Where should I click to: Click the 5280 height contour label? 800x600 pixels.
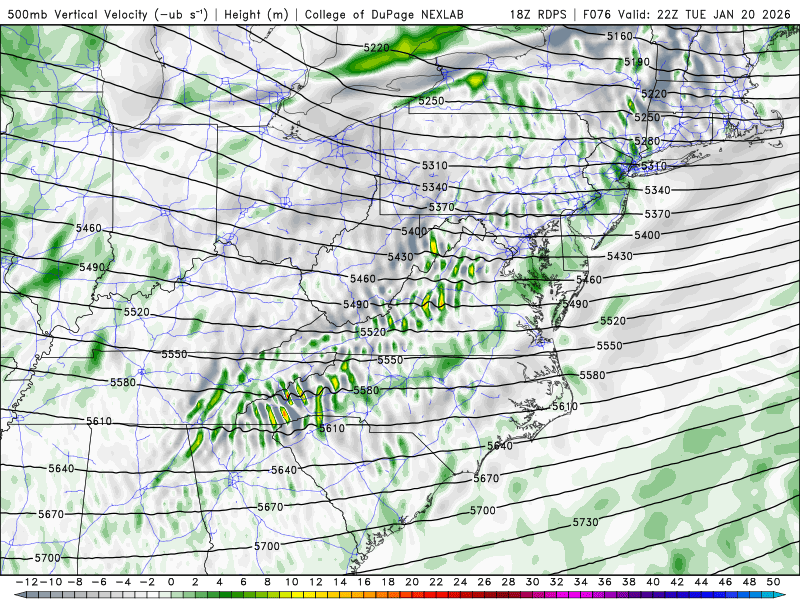[x=647, y=140]
